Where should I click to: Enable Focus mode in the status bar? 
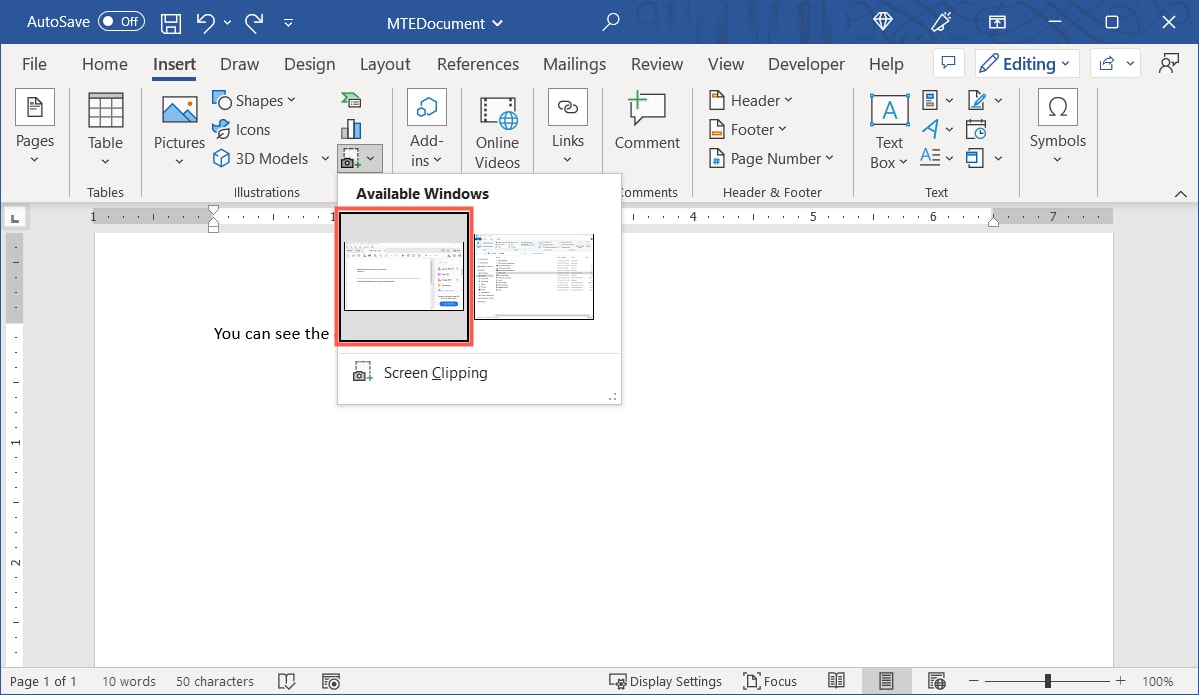coord(769,681)
